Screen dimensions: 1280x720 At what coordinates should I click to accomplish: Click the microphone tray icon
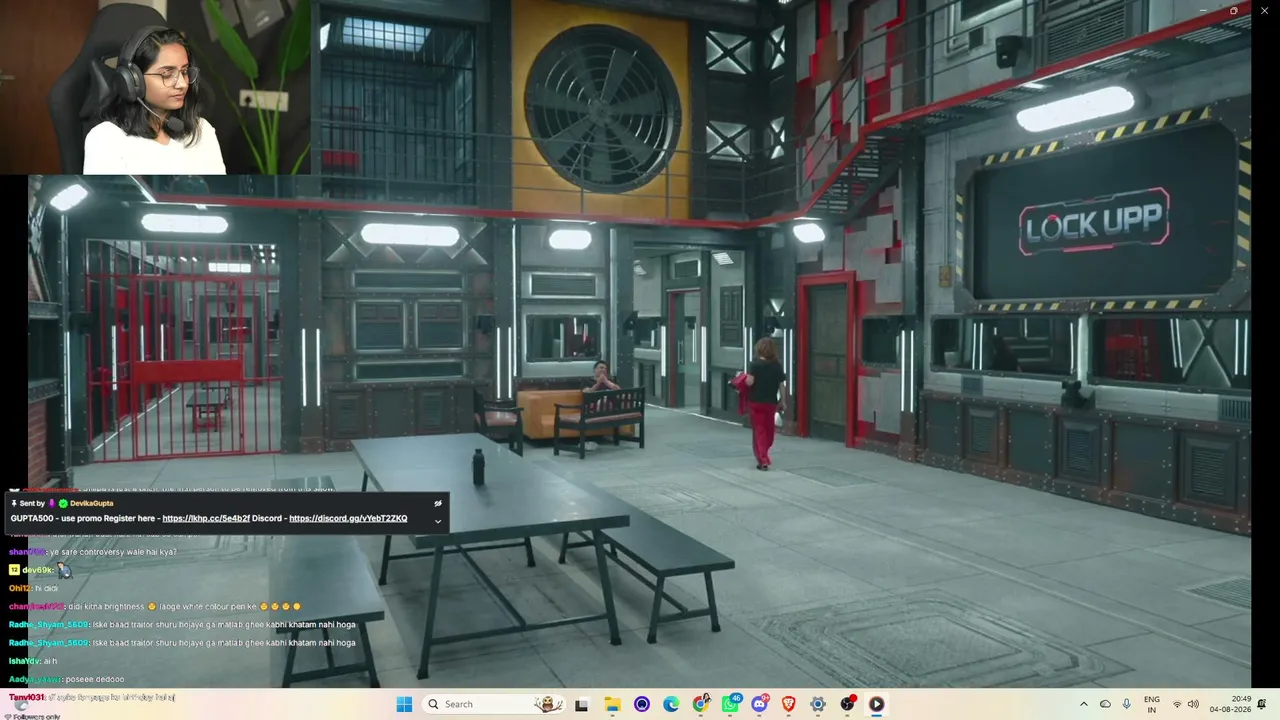[x=1127, y=704]
